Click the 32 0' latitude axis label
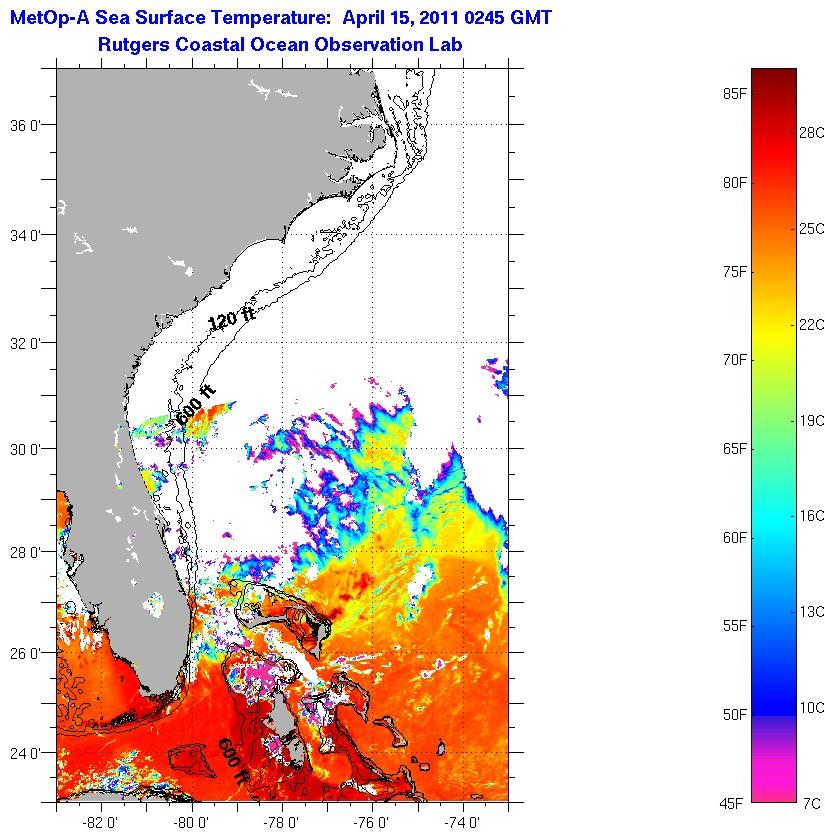Image resolution: width=825 pixels, height=832 pixels. point(25,343)
